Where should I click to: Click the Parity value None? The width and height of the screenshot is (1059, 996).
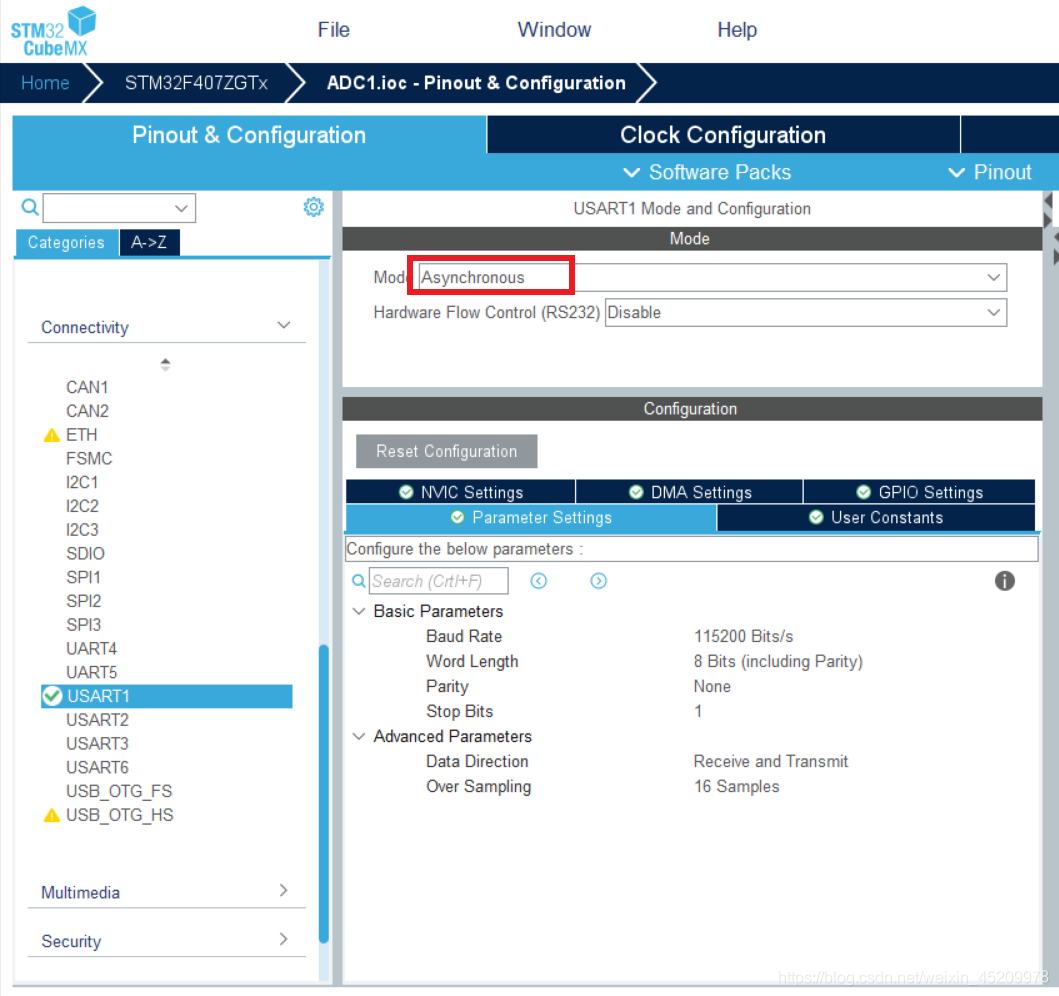click(x=712, y=686)
